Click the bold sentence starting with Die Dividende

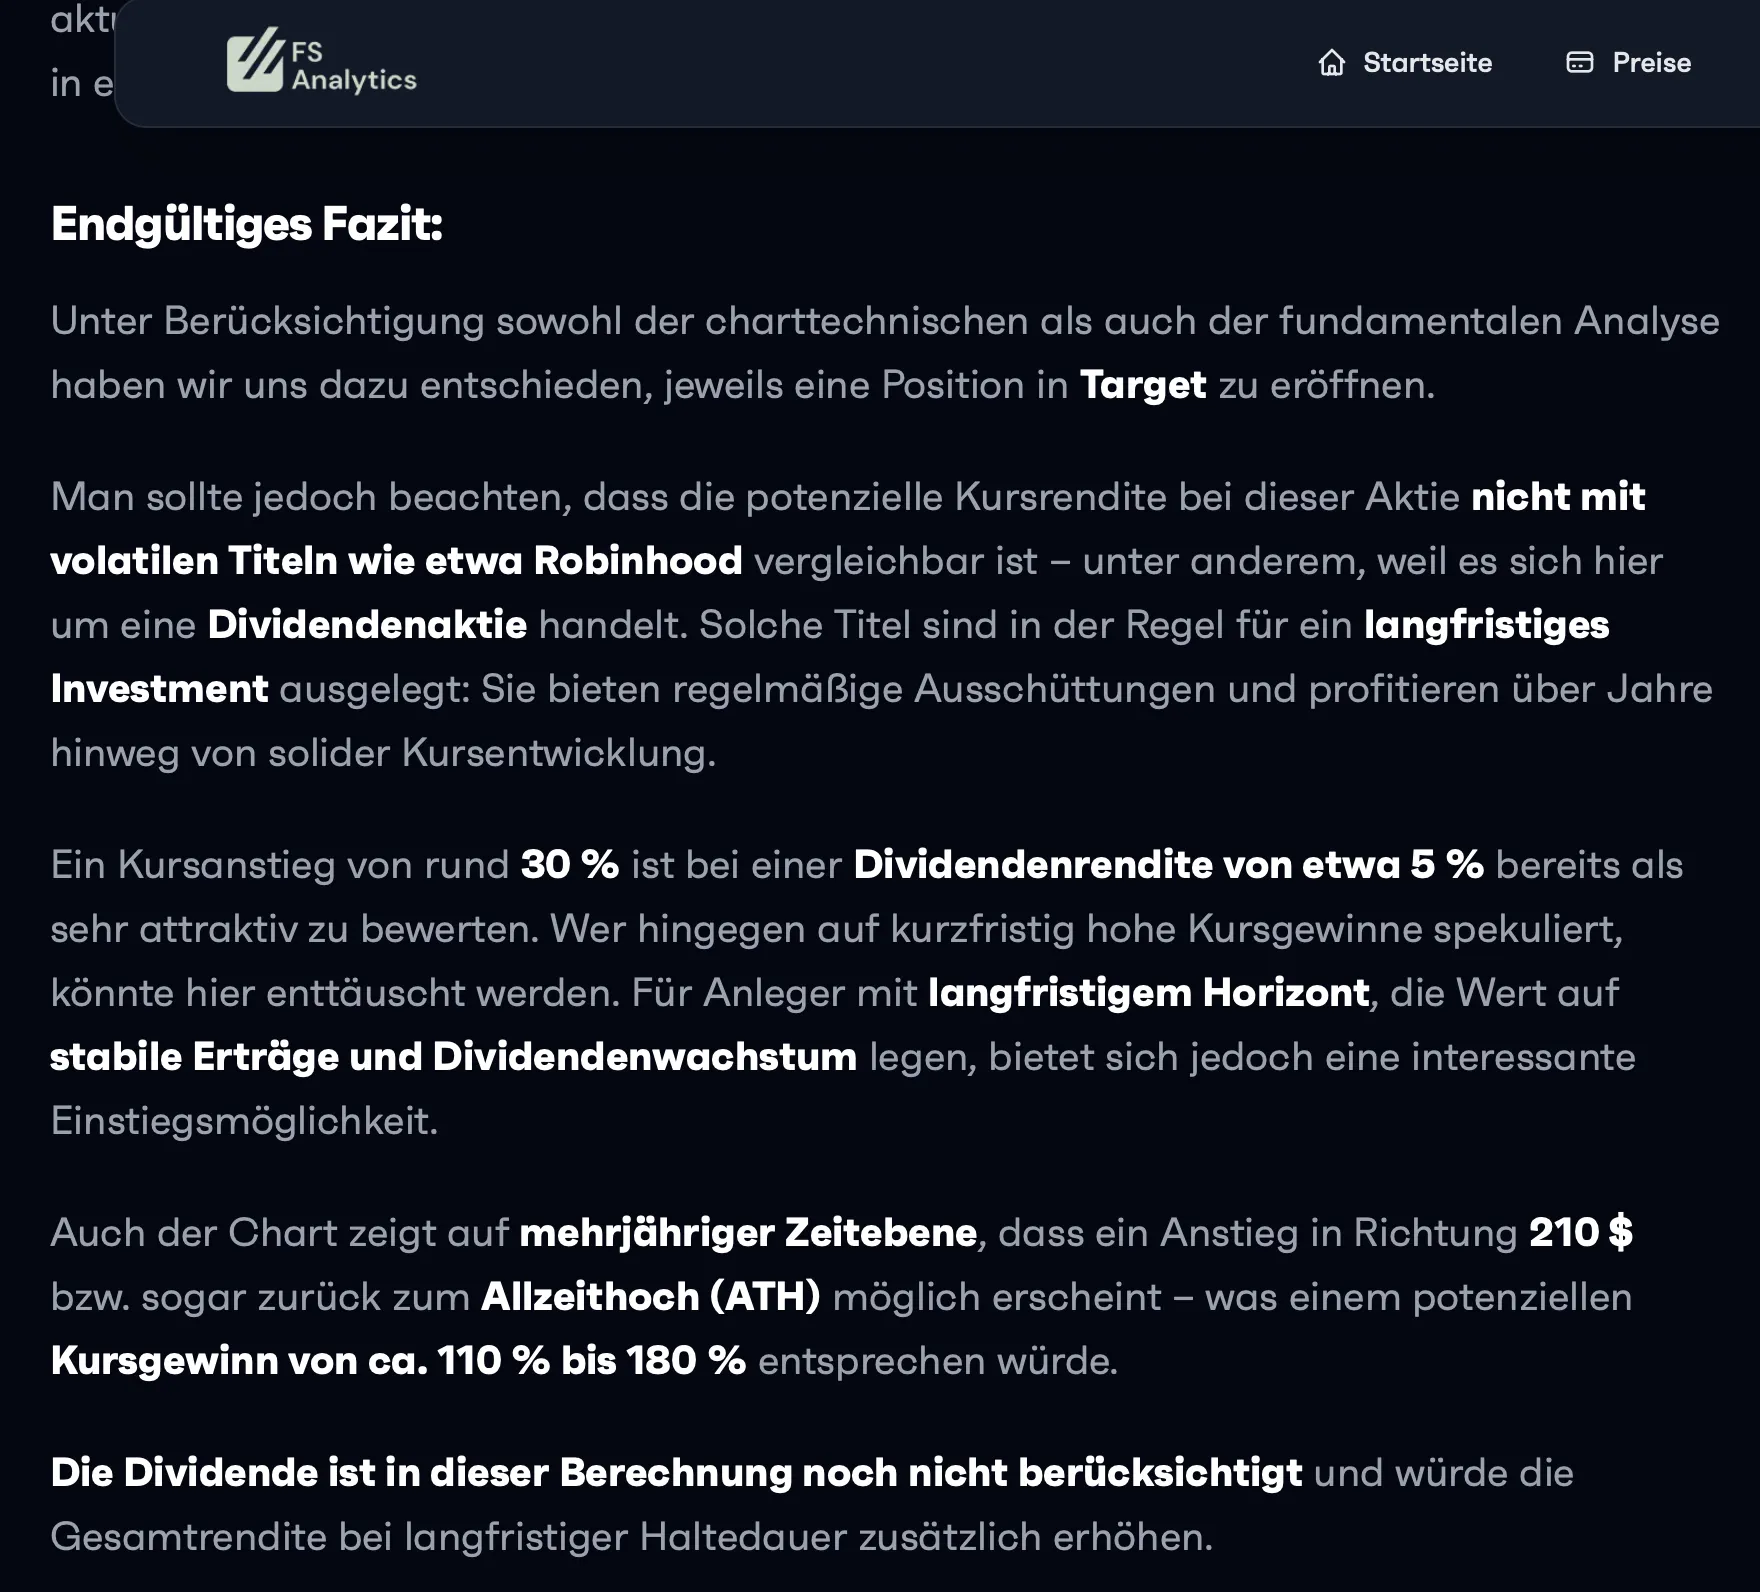pos(677,1473)
